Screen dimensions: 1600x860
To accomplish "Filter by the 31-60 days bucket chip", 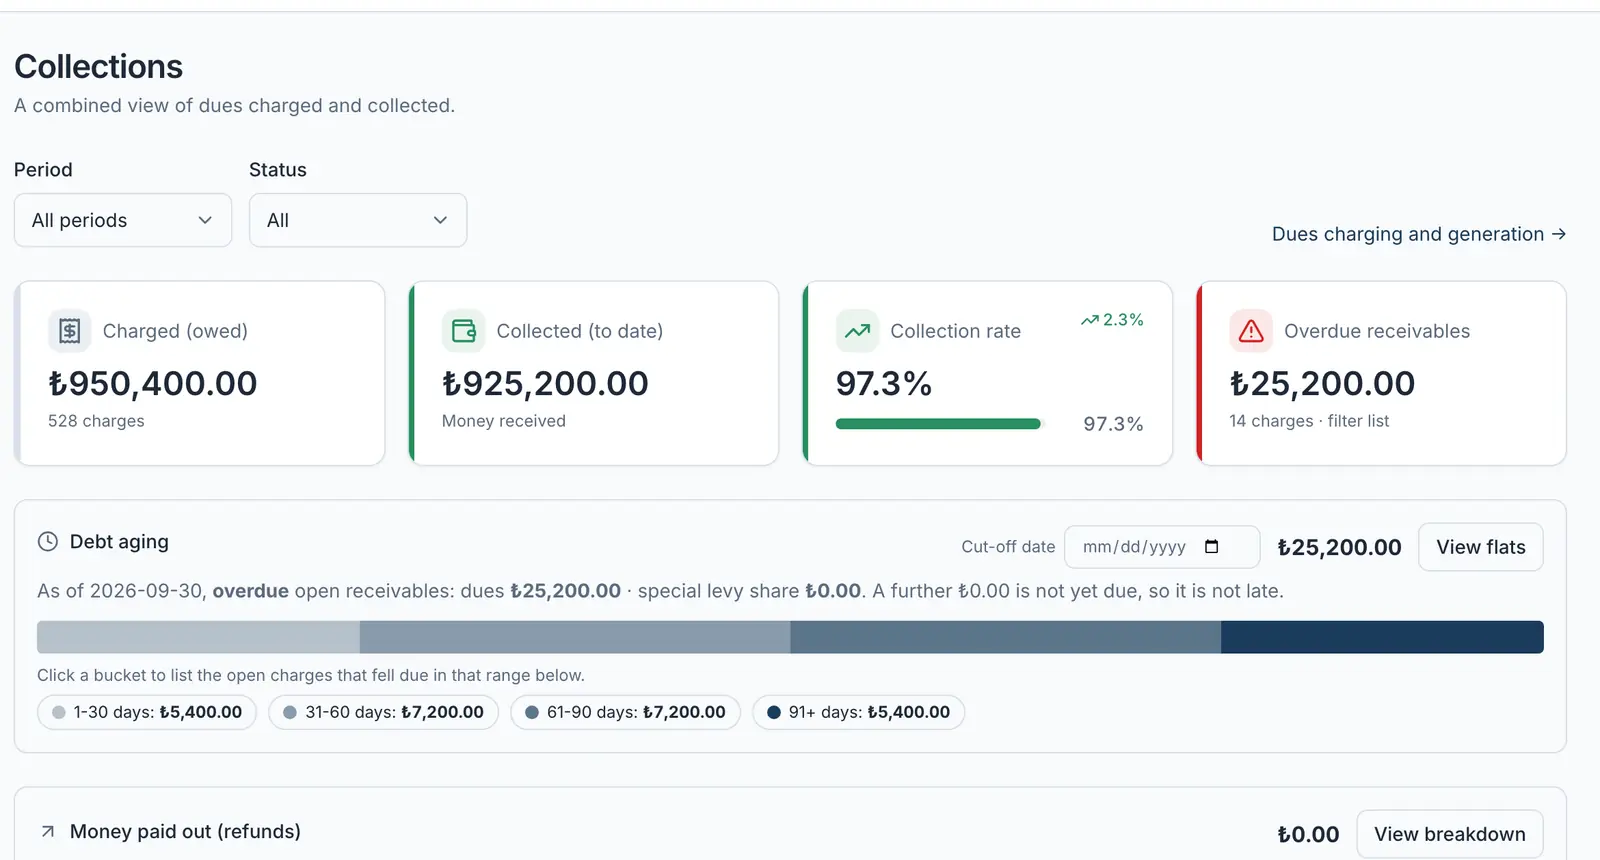I will [x=383, y=712].
